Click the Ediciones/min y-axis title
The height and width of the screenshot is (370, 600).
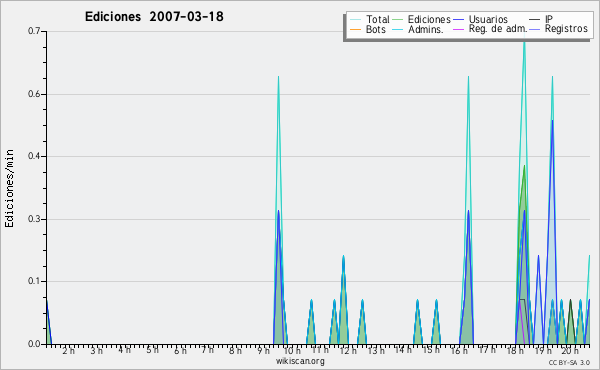9,188
